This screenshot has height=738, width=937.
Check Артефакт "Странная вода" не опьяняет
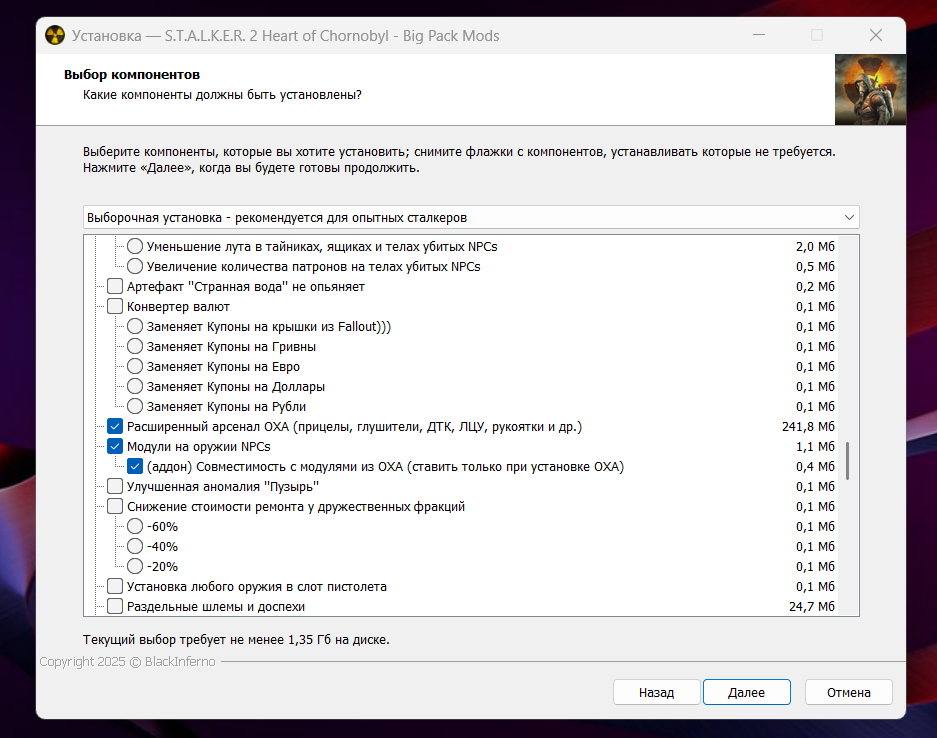(115, 286)
